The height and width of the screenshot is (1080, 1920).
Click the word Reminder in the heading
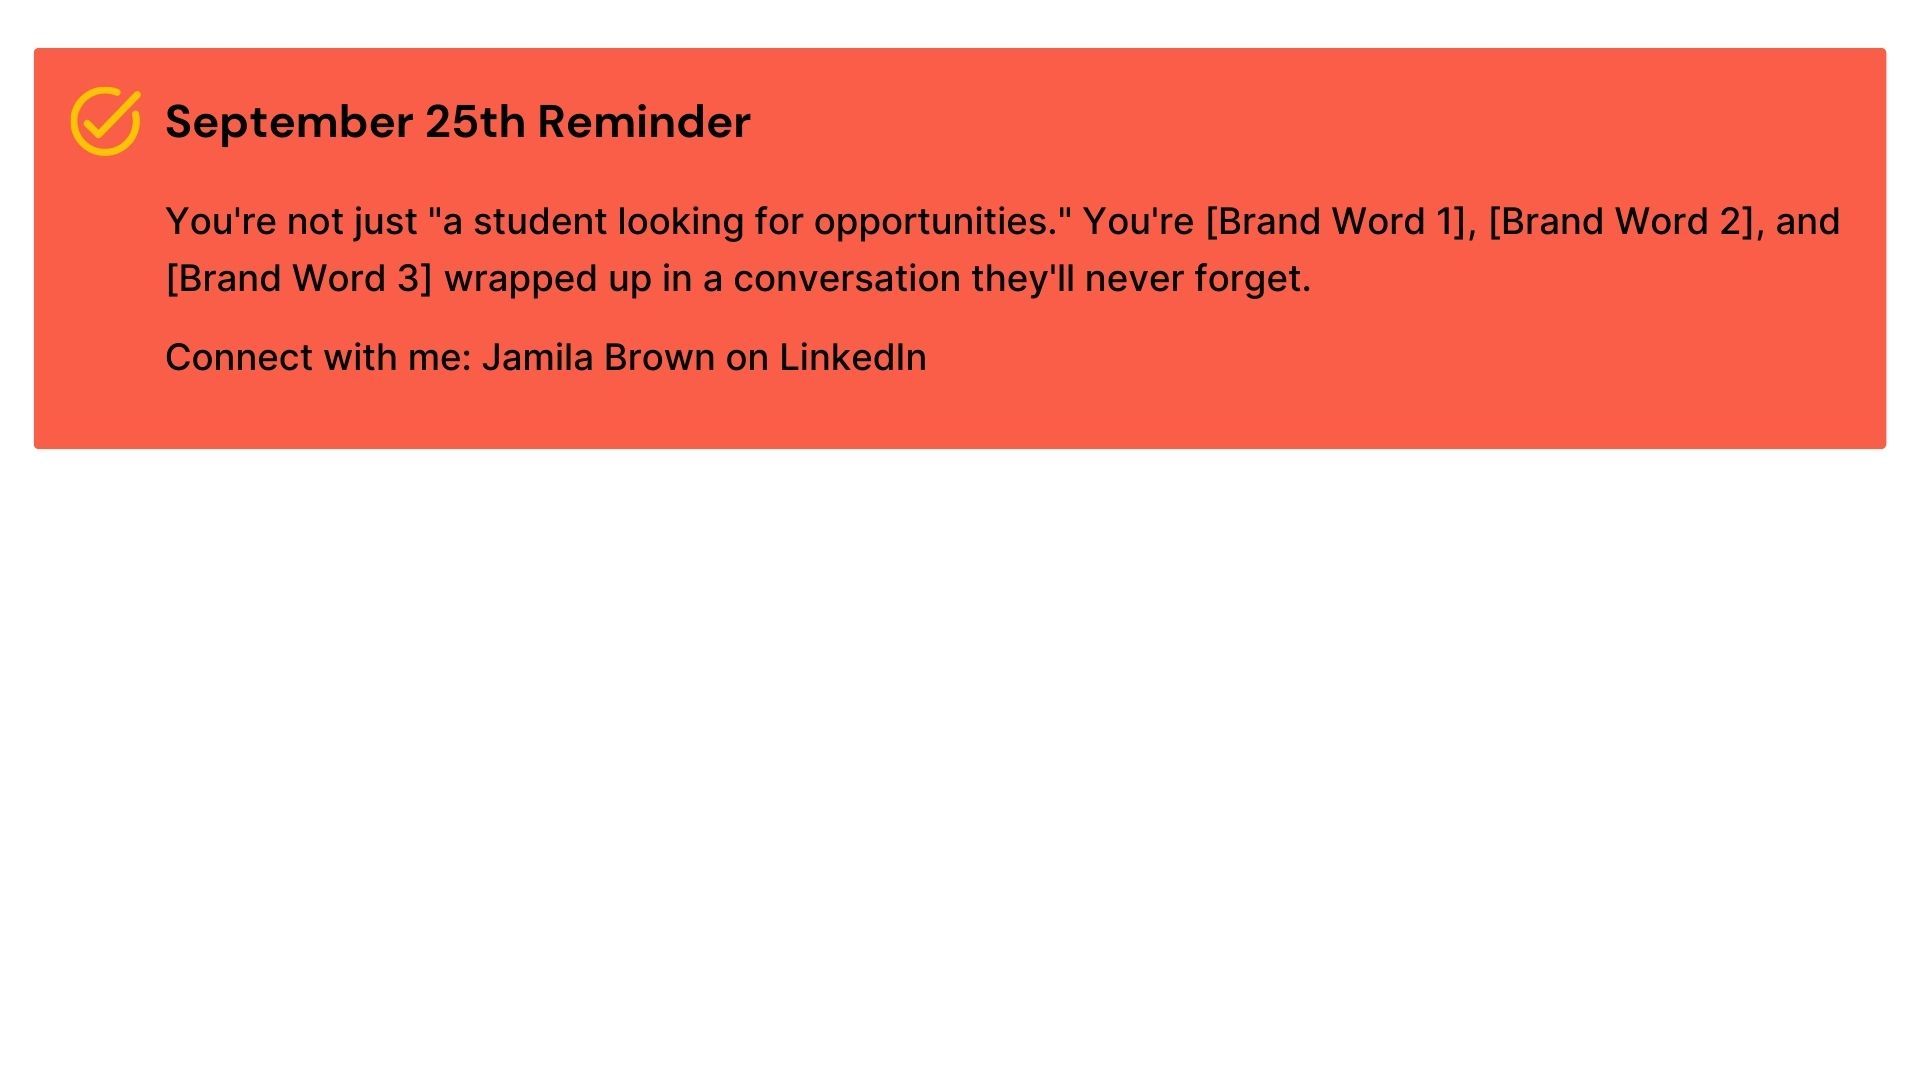click(x=643, y=122)
